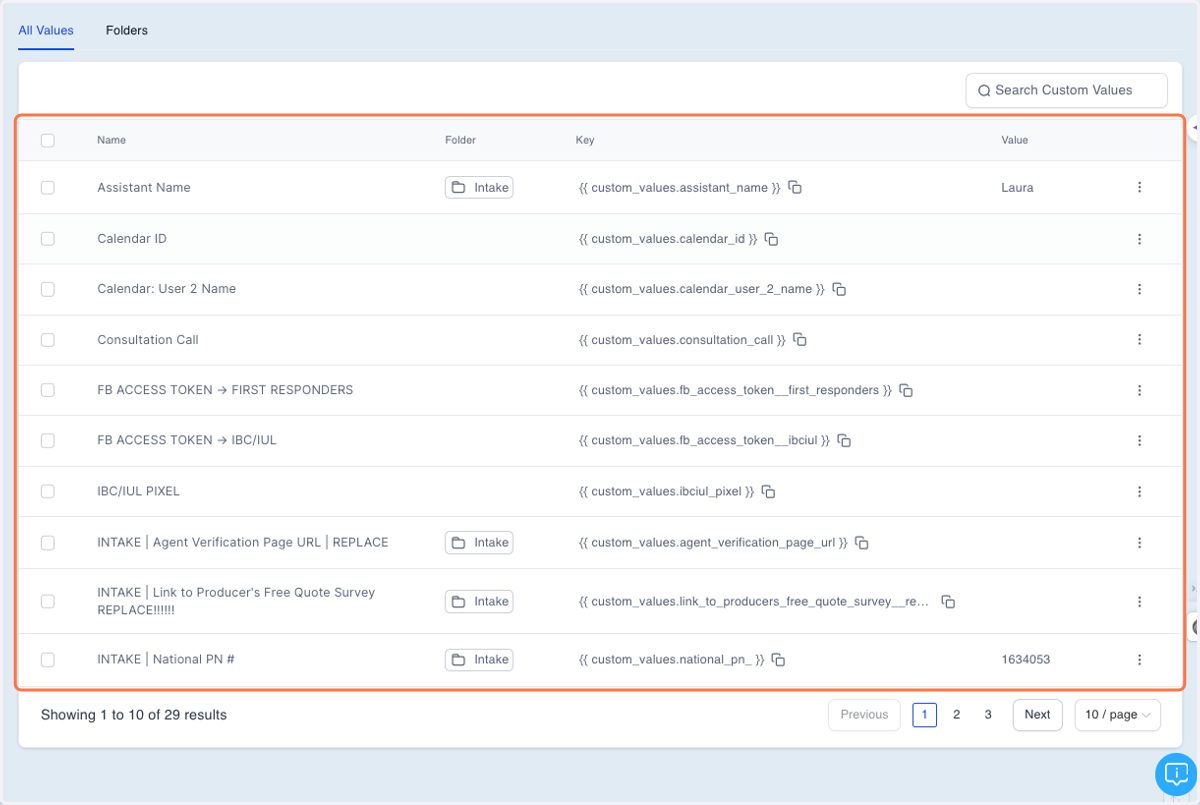Focus the Search Custom Values field
Screen dimensions: 1200x805
pos(1066,90)
